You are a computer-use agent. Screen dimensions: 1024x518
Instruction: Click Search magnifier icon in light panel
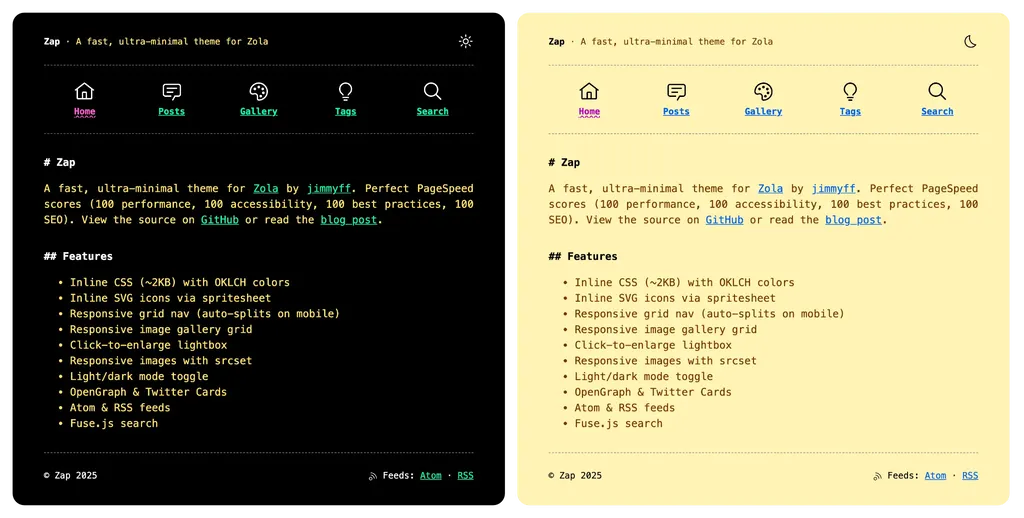(x=937, y=91)
